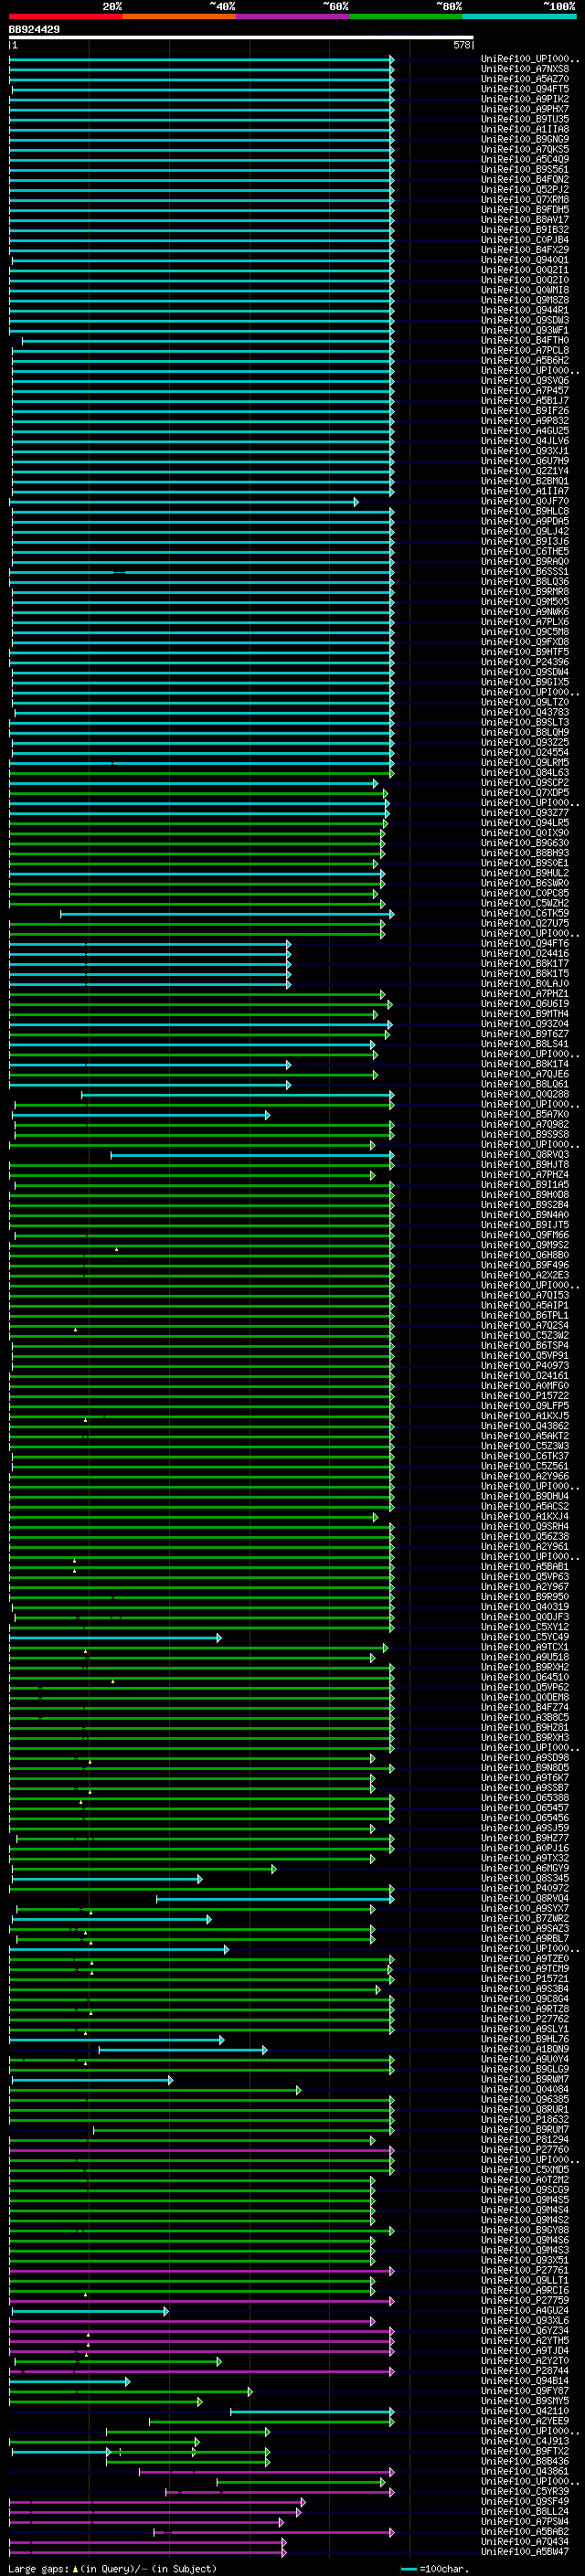Select label UniRef100_O24554
The image size is (585, 2576).
(525, 752)
